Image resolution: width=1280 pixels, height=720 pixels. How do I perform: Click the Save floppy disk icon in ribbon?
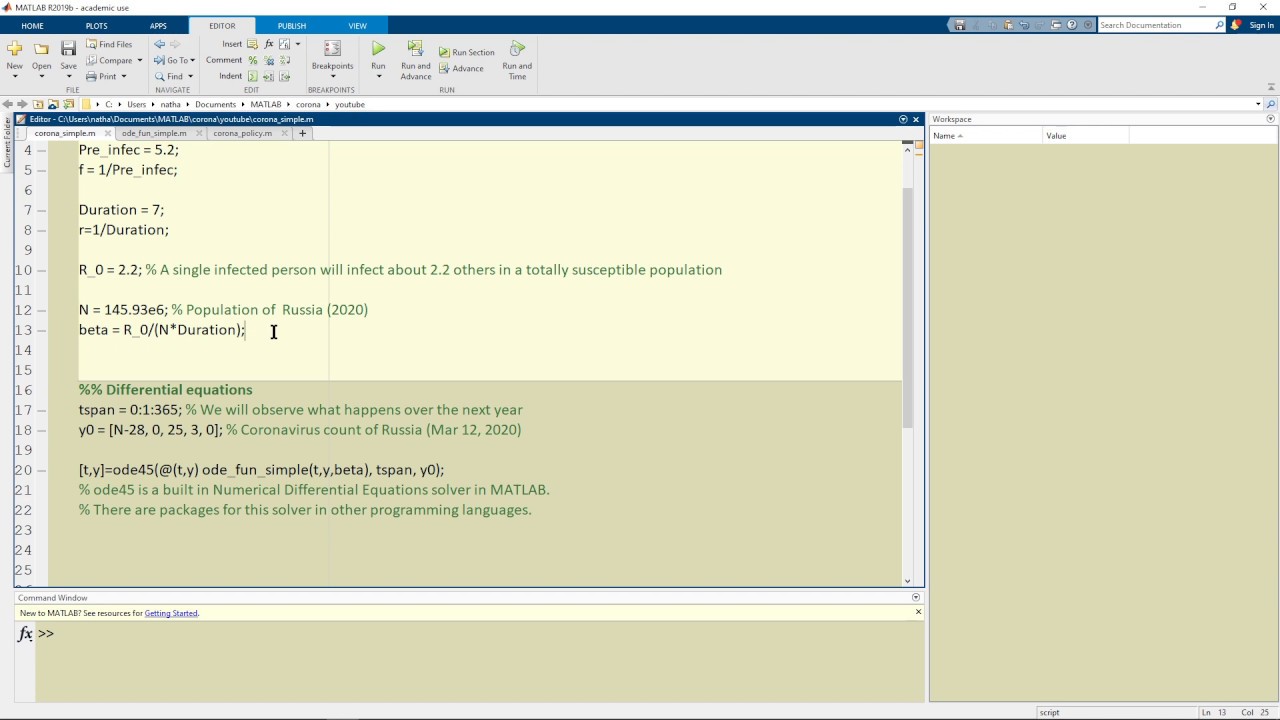[68, 48]
